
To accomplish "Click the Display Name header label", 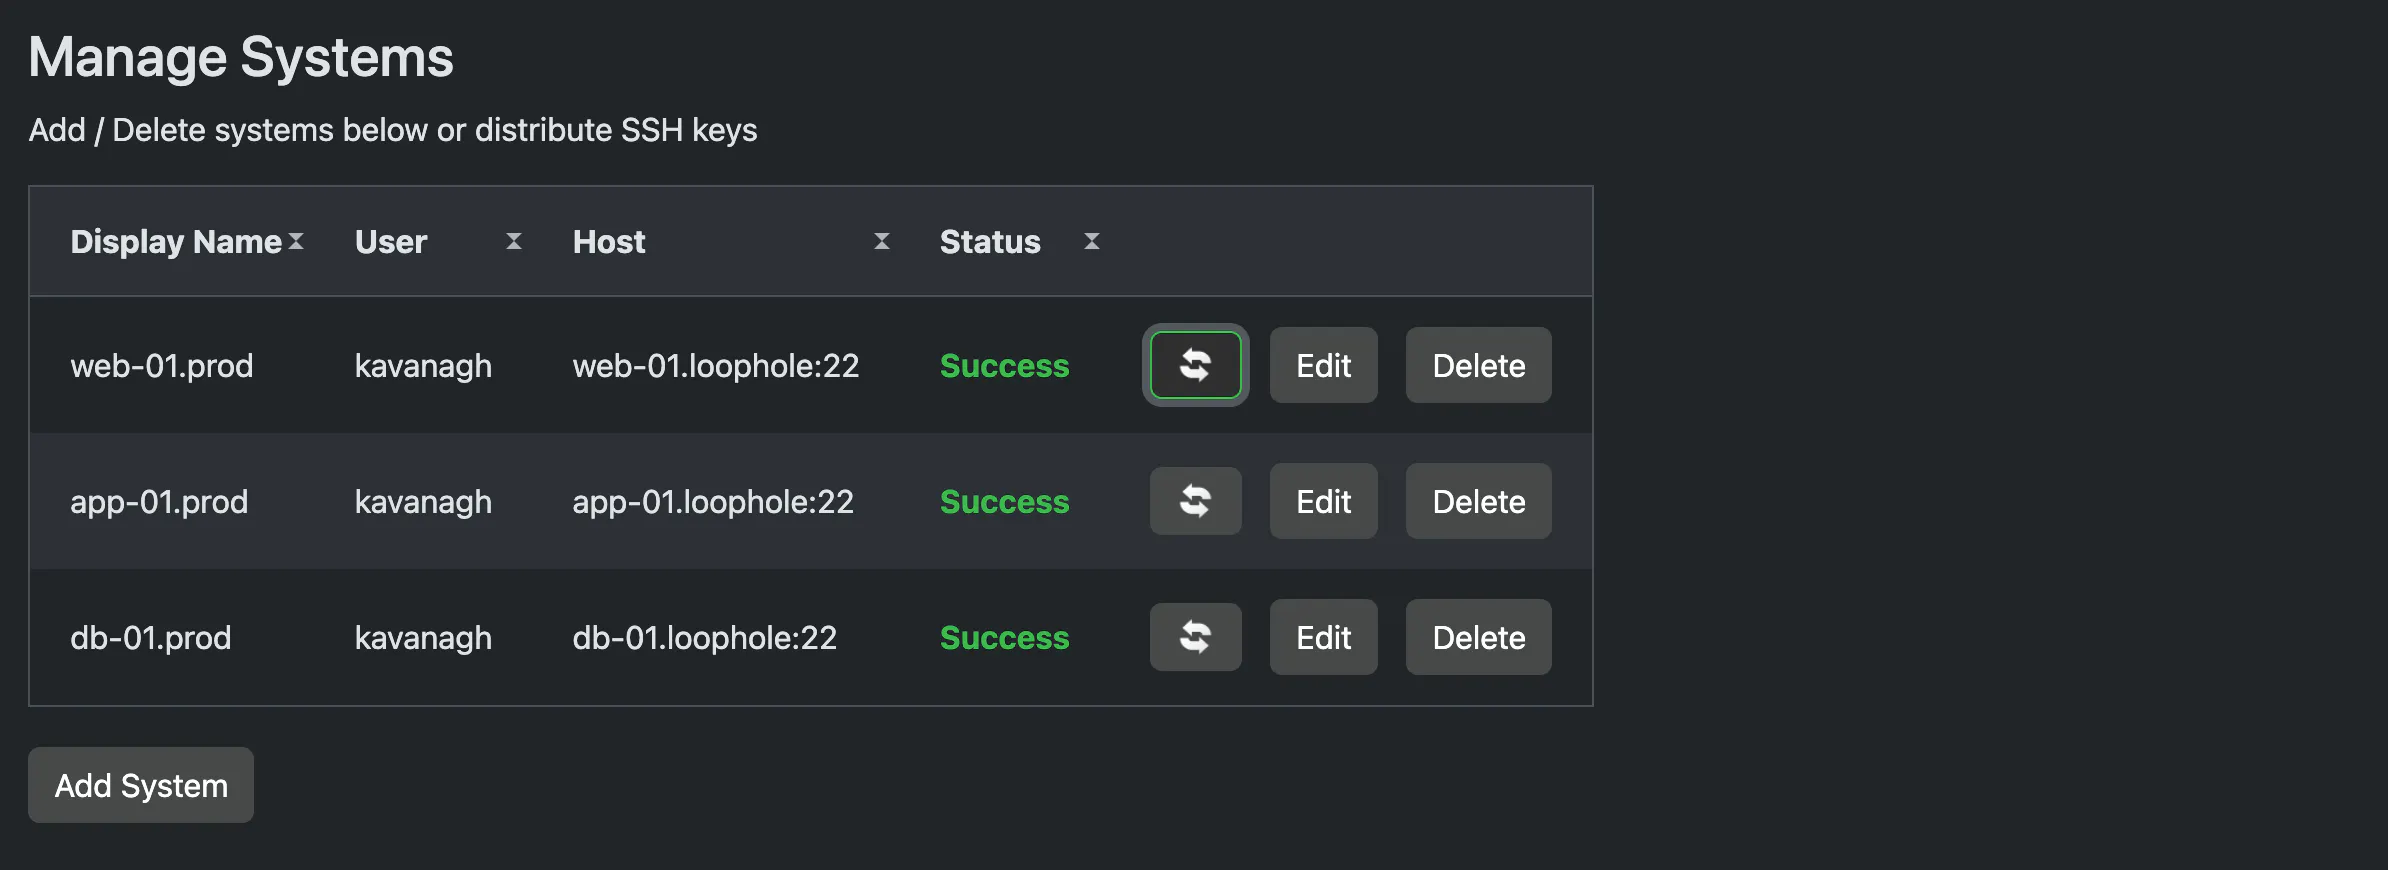I will coord(176,242).
